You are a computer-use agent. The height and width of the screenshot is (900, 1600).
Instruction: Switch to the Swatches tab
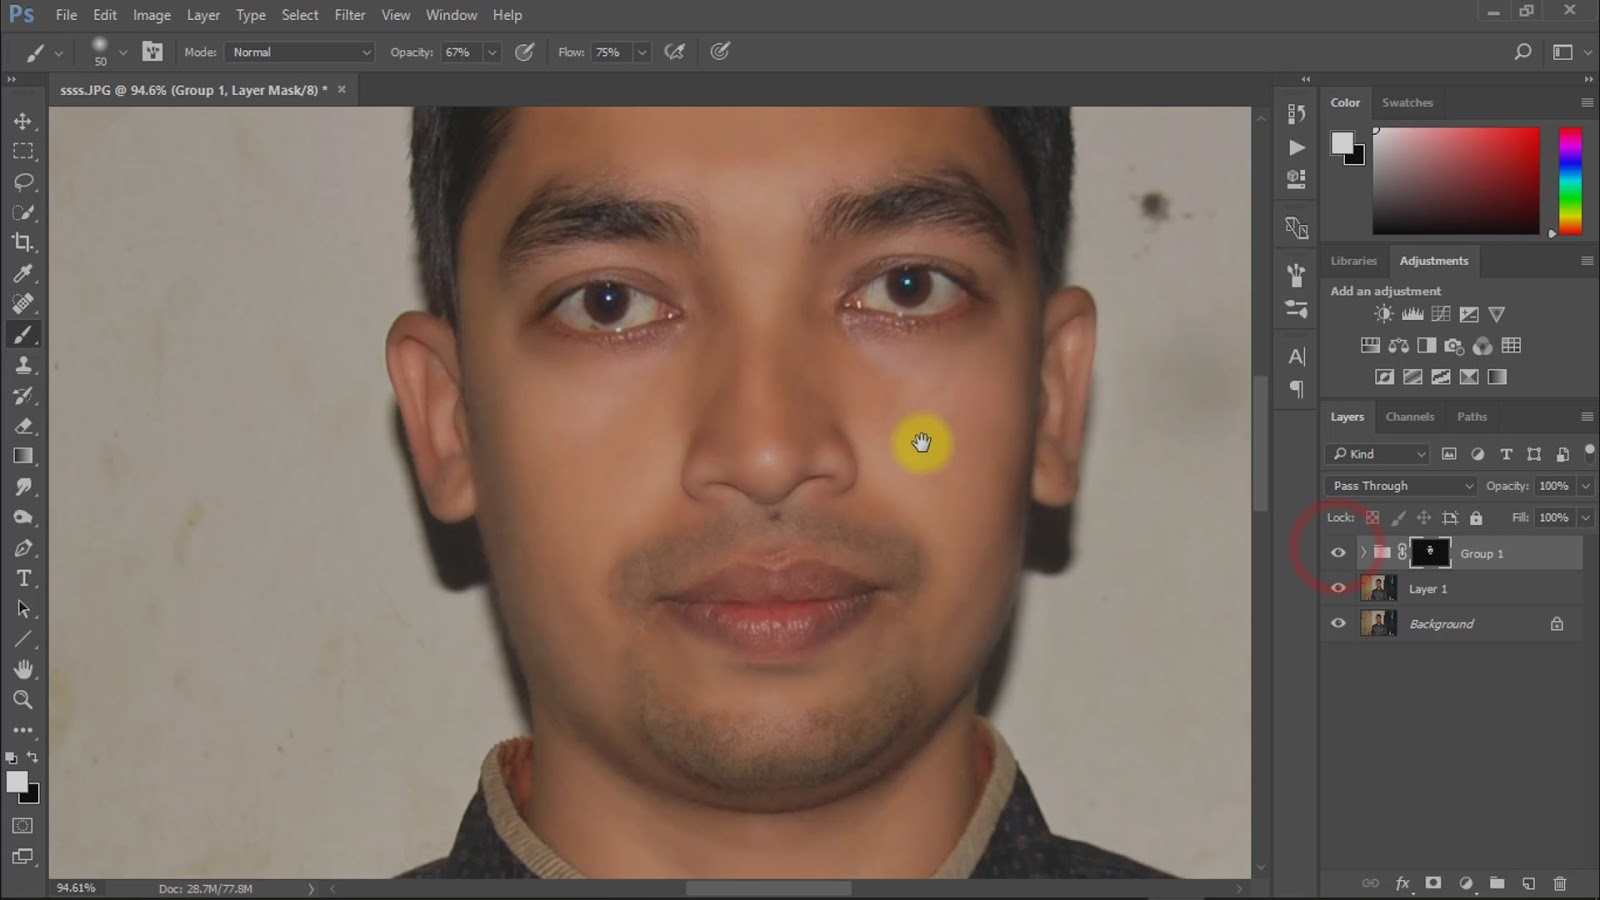click(1407, 103)
